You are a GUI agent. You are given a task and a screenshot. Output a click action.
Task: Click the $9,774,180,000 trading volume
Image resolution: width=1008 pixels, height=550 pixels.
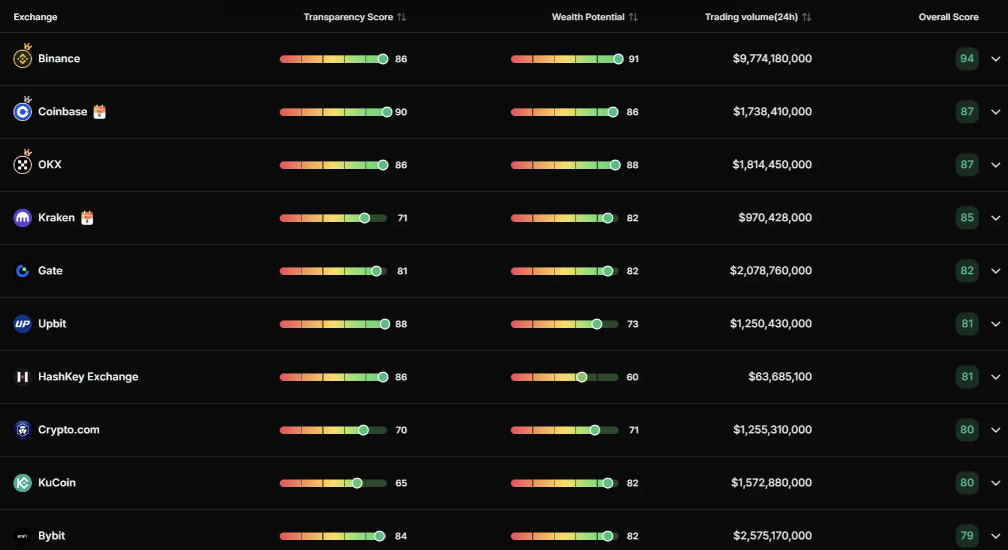point(772,58)
